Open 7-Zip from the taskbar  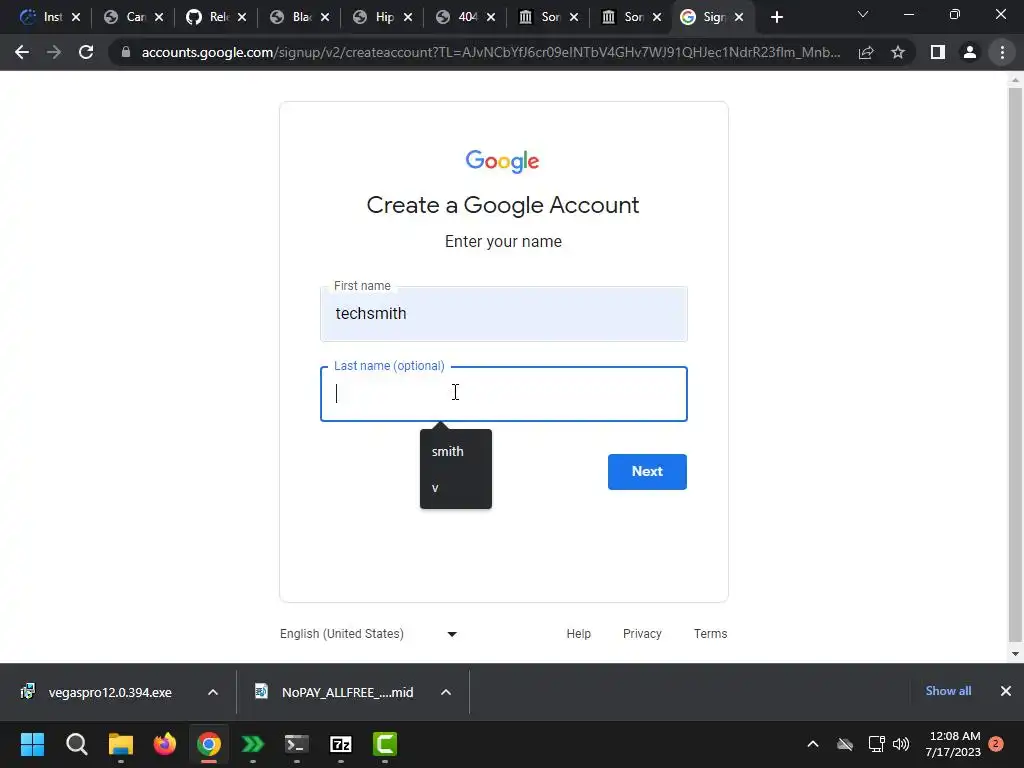click(x=341, y=744)
